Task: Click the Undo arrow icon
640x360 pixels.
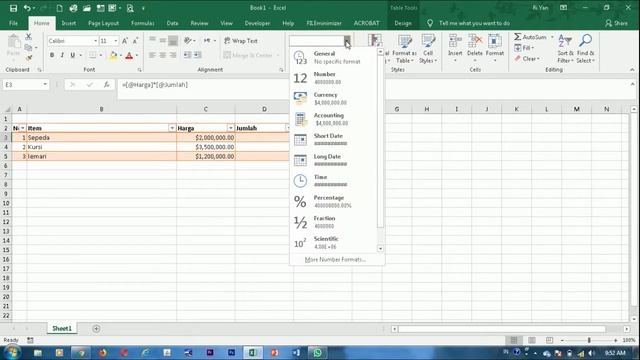Action: 27,8
